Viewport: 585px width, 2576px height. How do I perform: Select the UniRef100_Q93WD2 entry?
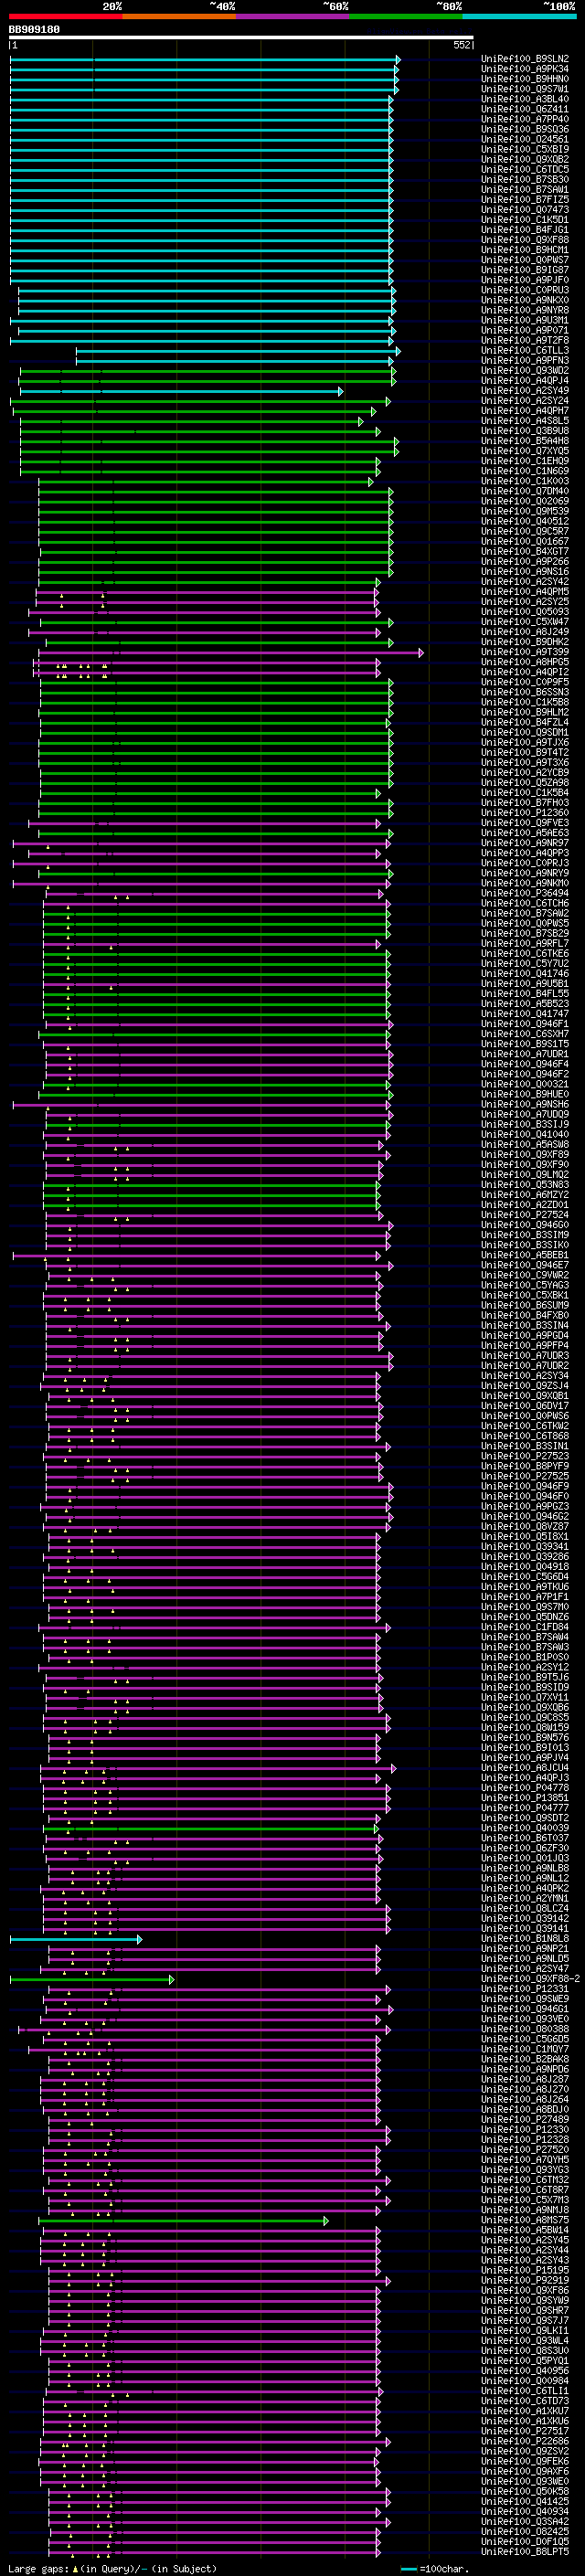point(525,371)
